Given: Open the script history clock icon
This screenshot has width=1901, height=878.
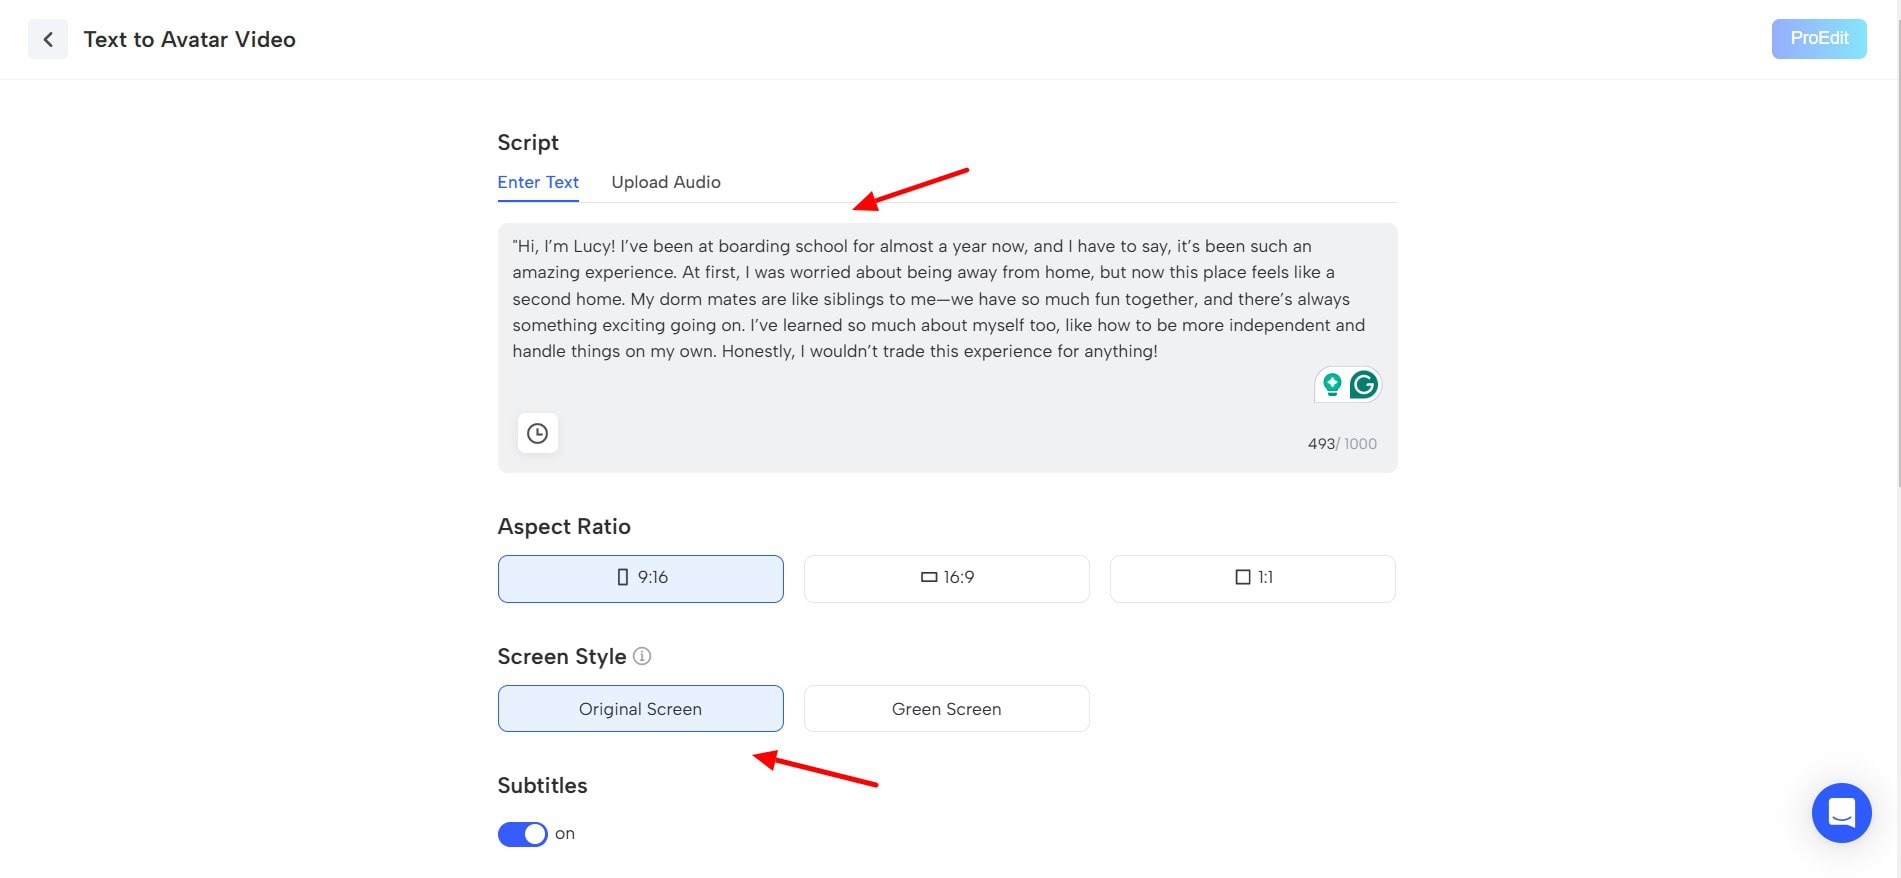Looking at the screenshot, I should click(x=537, y=433).
